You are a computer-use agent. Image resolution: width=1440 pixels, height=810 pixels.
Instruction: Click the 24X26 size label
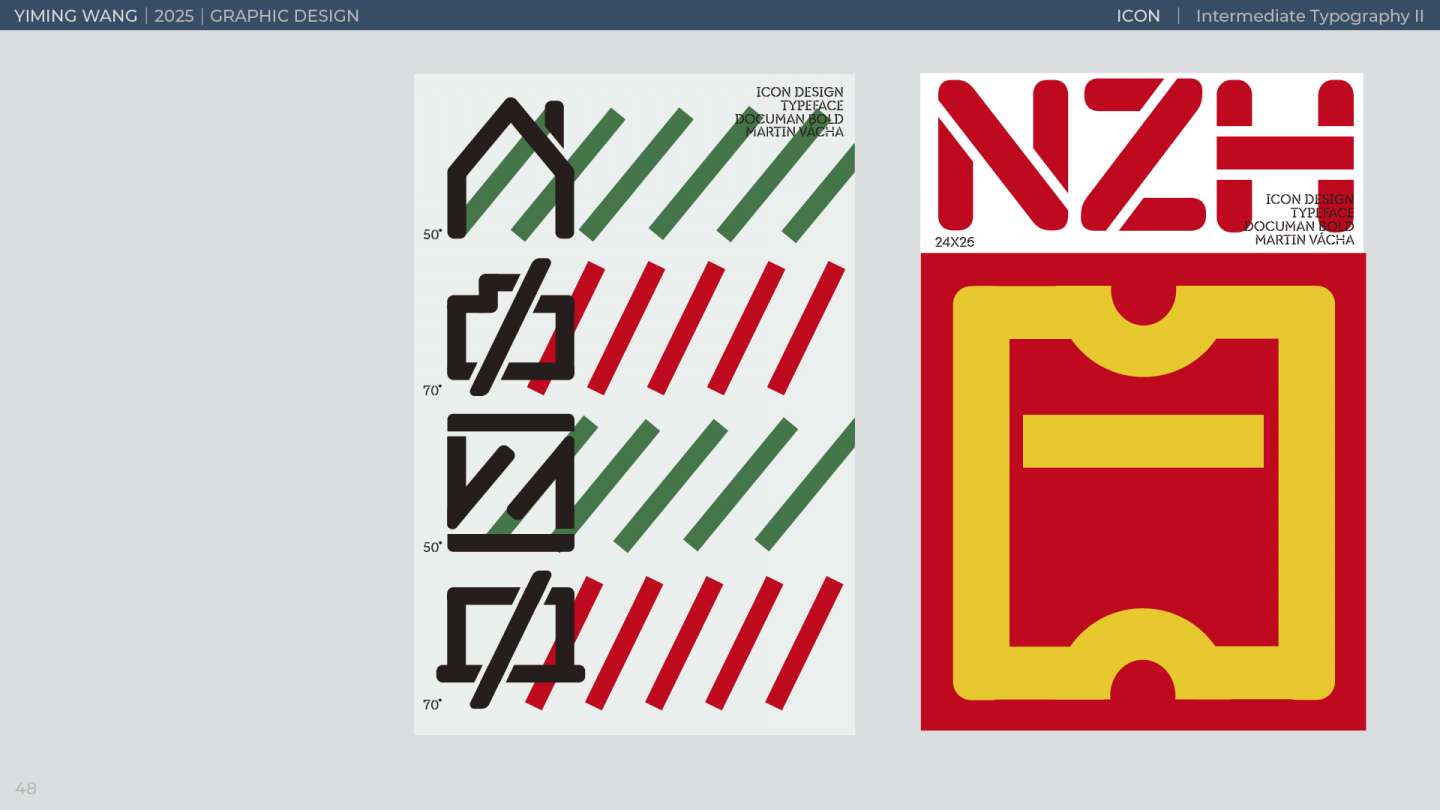click(954, 242)
